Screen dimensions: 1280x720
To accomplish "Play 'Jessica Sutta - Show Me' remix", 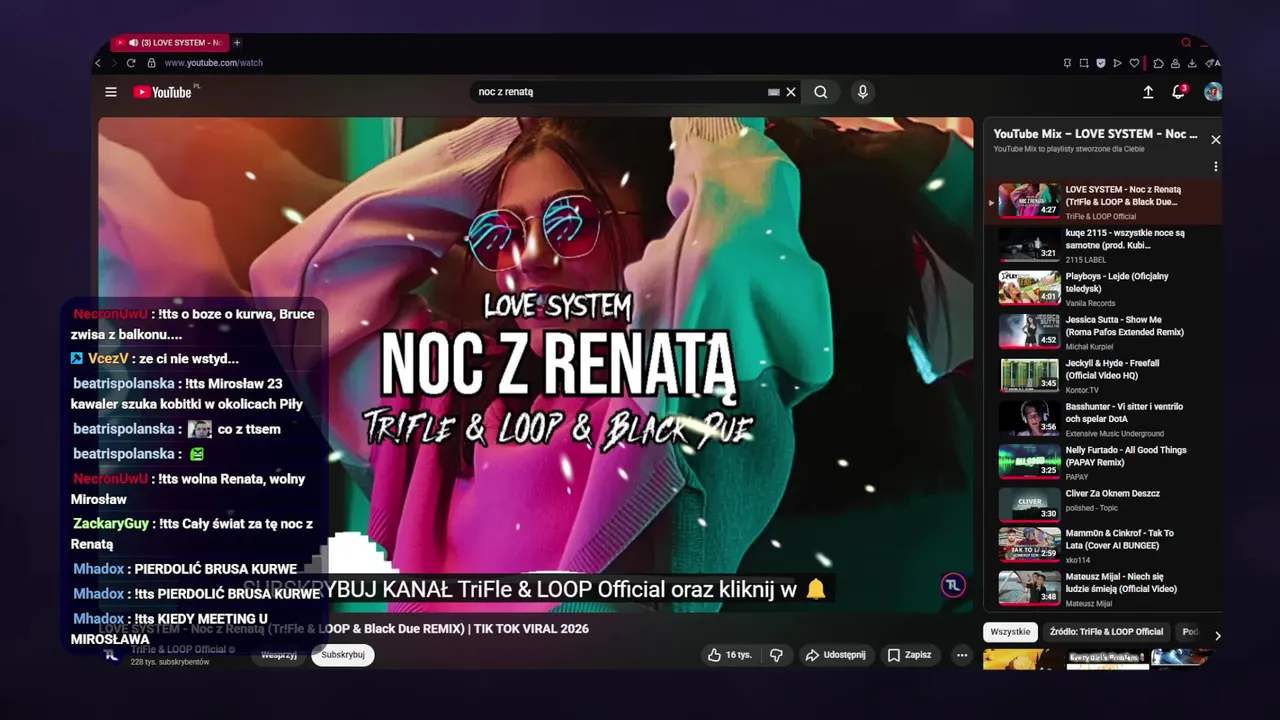I will (x=1103, y=332).
